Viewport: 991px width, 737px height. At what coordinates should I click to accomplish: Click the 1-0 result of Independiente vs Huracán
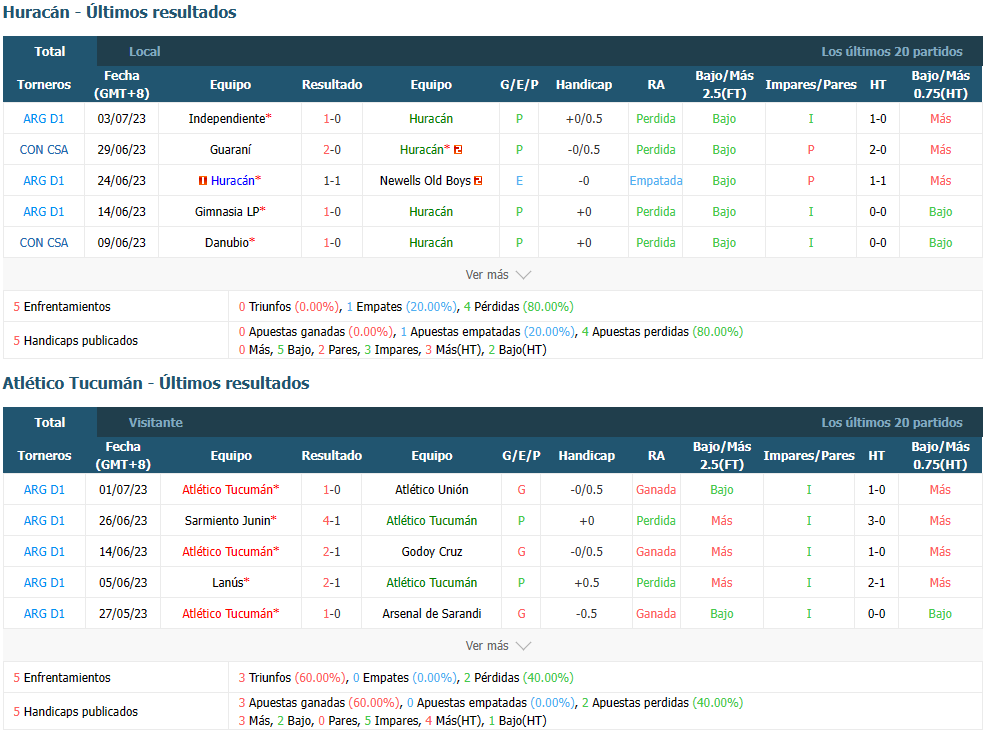[332, 119]
